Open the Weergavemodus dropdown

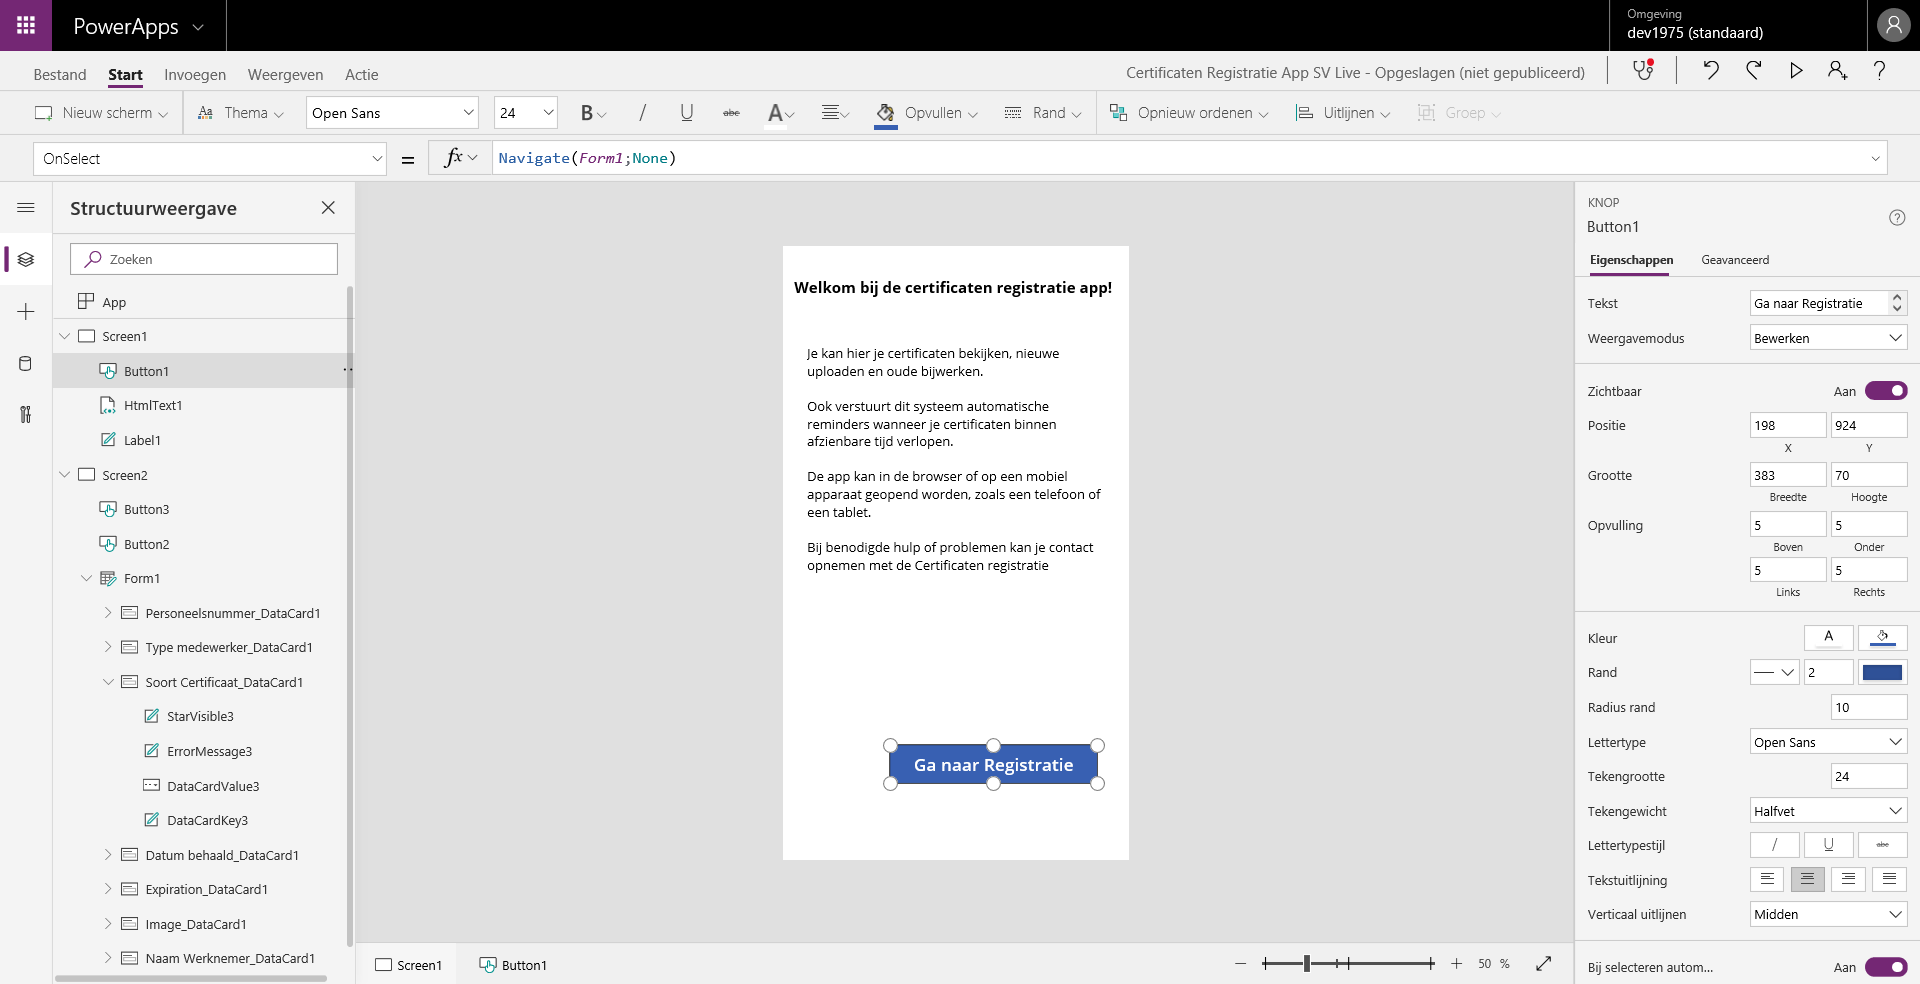click(x=1829, y=338)
